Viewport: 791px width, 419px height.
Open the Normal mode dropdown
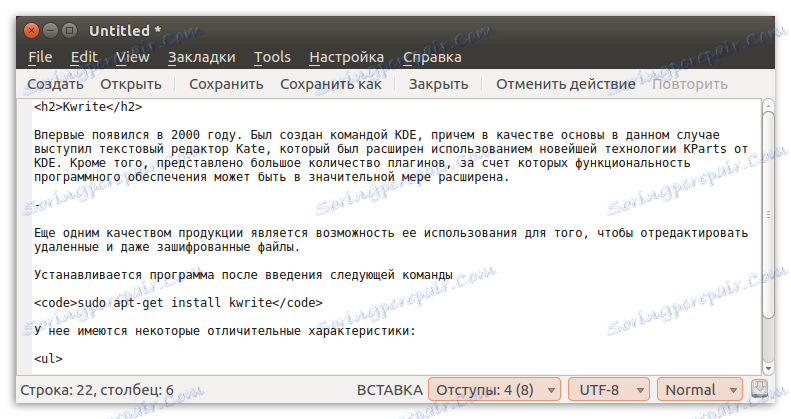point(700,390)
